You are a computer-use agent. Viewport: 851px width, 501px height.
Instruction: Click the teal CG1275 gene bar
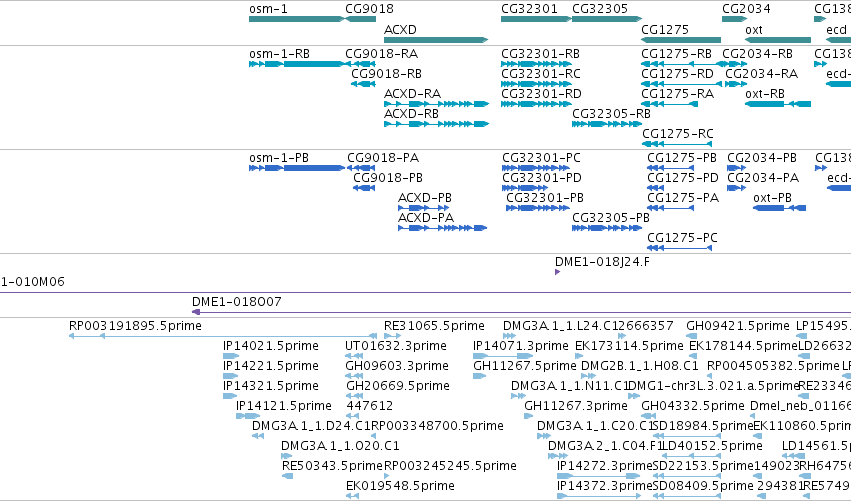681,40
